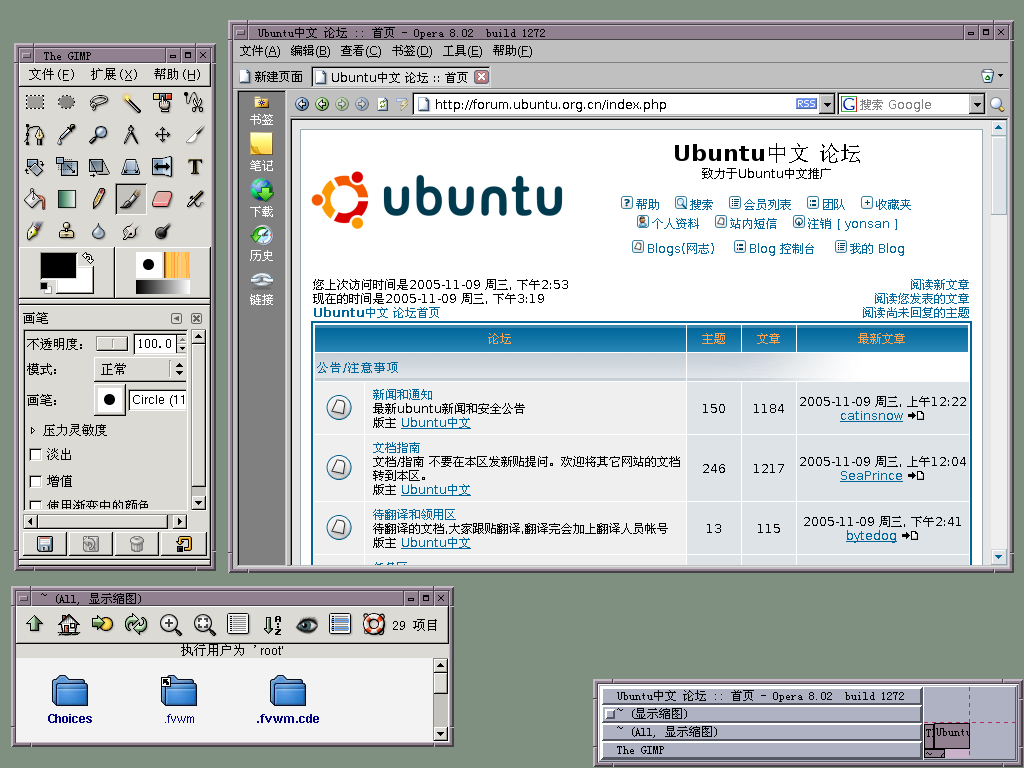Screen dimensions: 1024x768
Task: Click the sort A-Z icon in file manager
Action: tap(272, 625)
